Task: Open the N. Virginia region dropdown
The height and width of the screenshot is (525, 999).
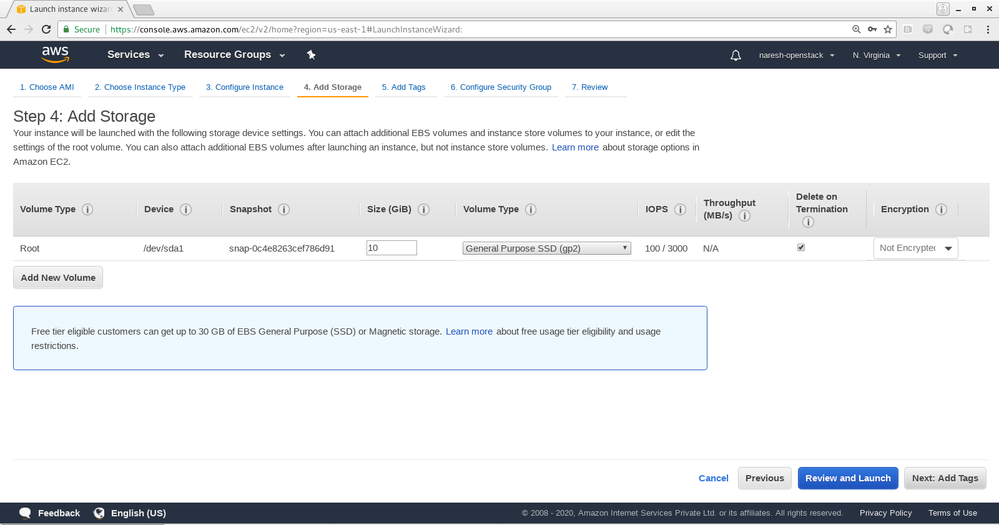Action: click(876, 55)
